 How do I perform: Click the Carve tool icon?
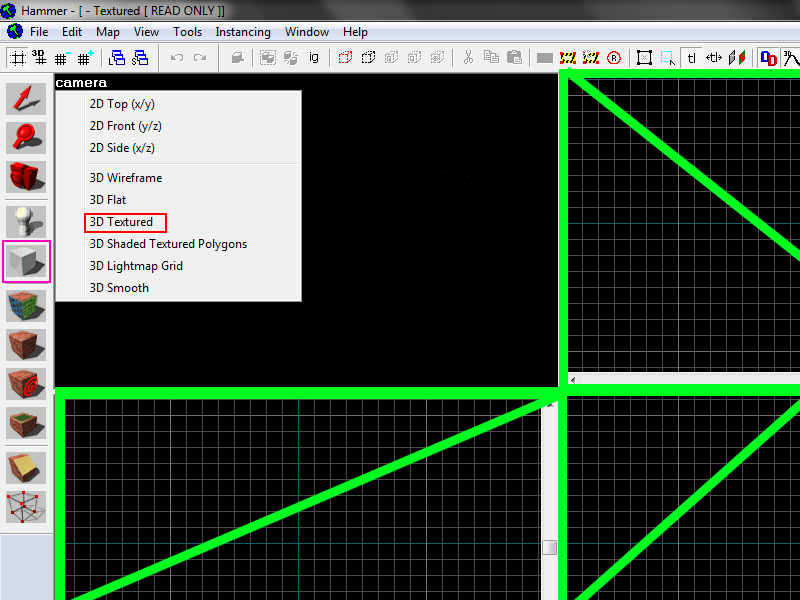[237, 58]
